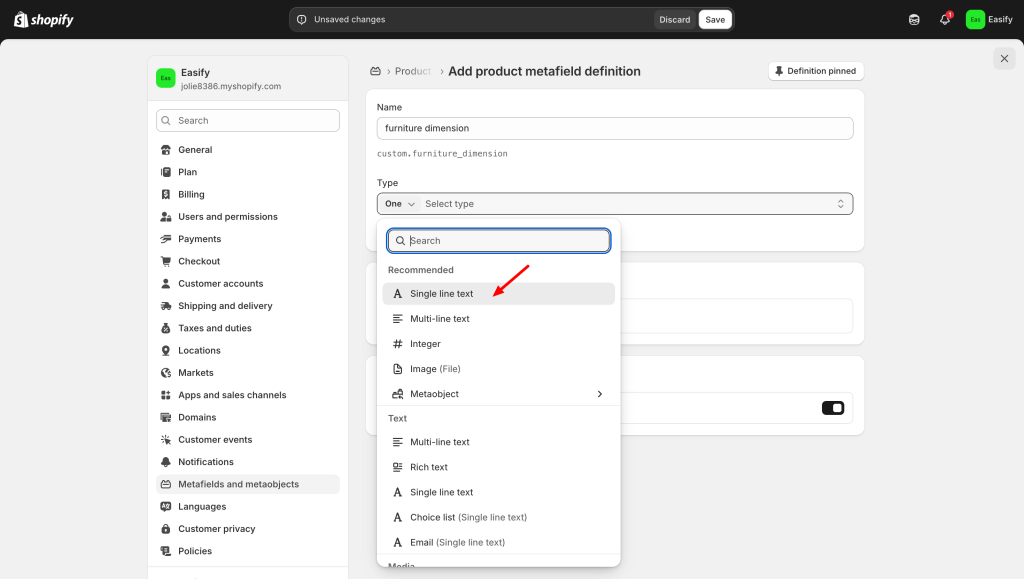1024x579 pixels.
Task: Close the settings panel with X
Action: pyautogui.click(x=1004, y=59)
